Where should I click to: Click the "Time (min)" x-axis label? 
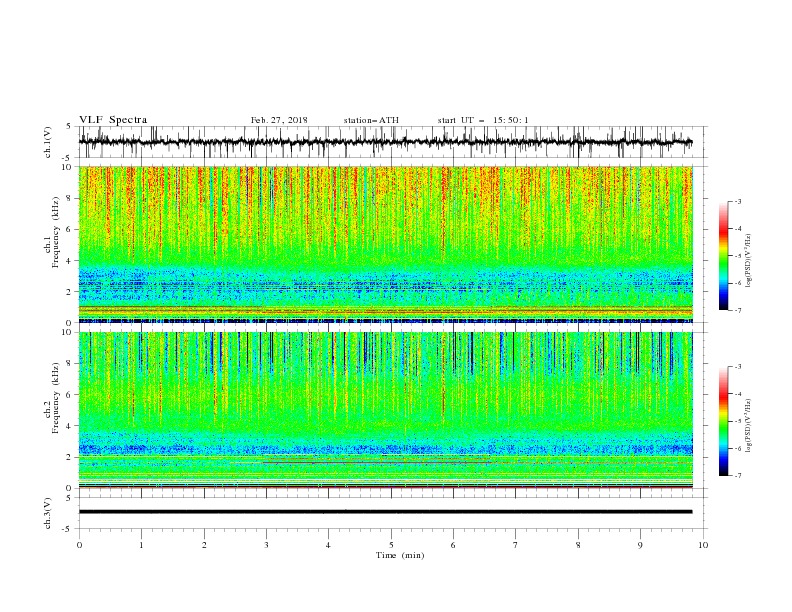(x=400, y=555)
